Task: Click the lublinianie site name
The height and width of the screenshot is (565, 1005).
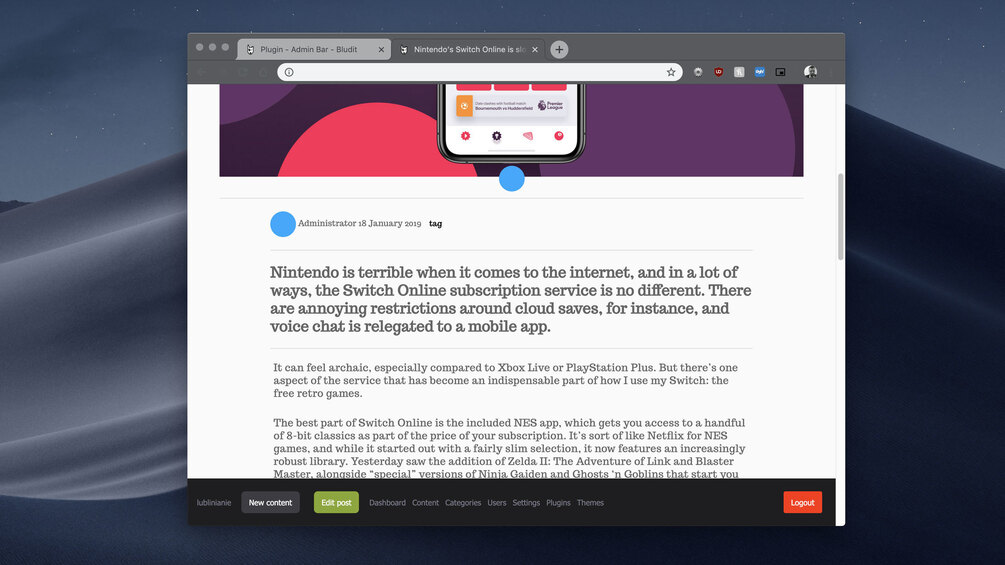Action: click(213, 503)
